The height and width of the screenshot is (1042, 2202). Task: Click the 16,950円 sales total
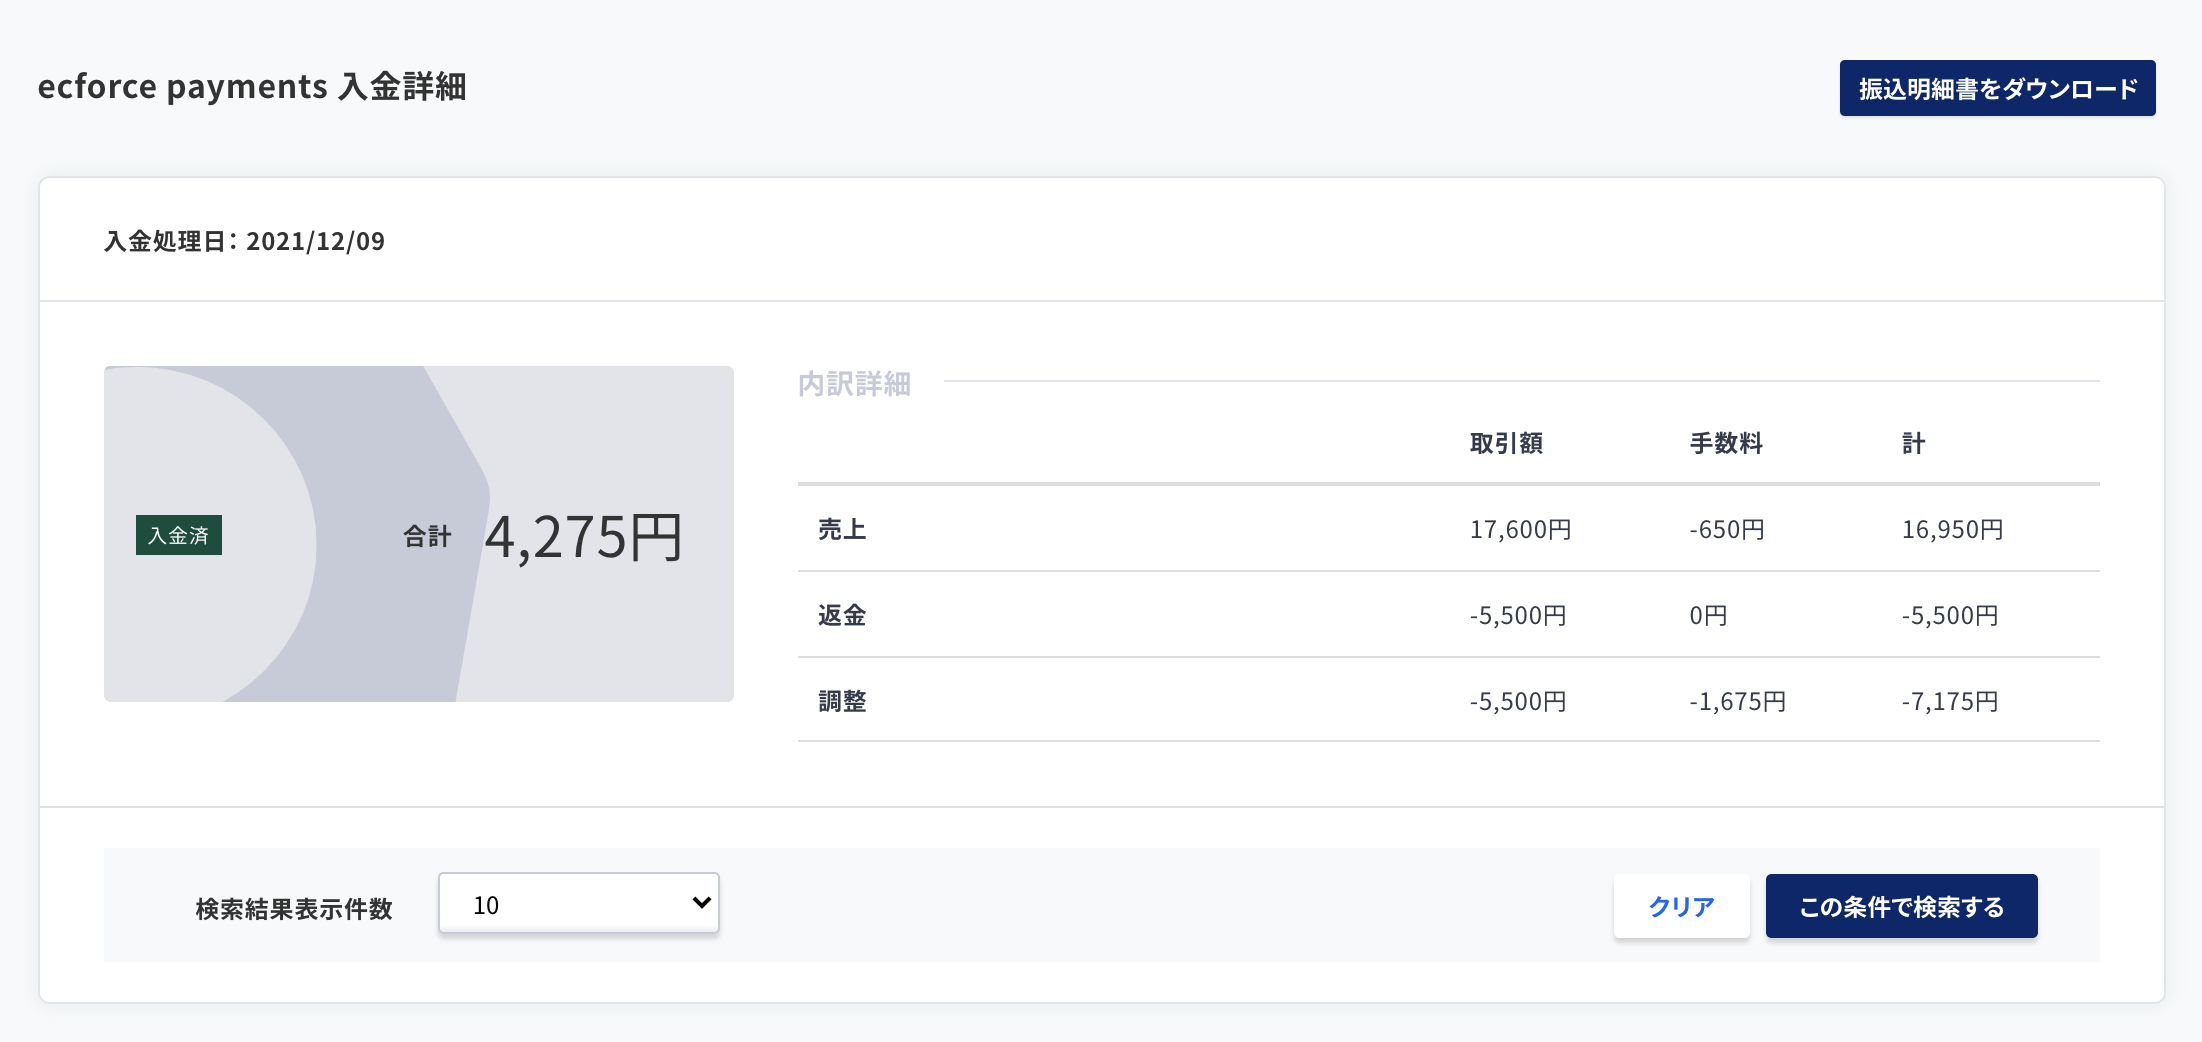pos(1952,529)
